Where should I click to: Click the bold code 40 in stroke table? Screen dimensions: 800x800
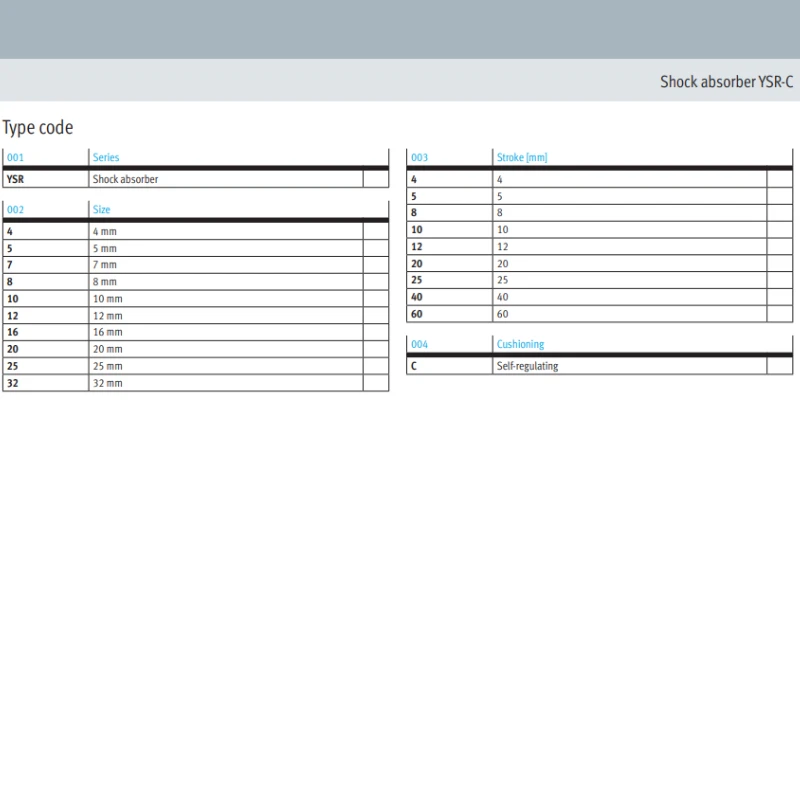click(417, 297)
